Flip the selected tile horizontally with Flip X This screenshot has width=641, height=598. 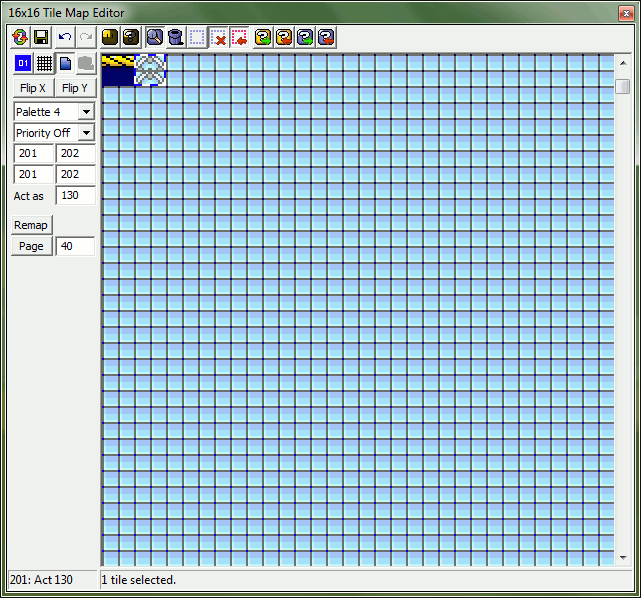pyautogui.click(x=33, y=88)
